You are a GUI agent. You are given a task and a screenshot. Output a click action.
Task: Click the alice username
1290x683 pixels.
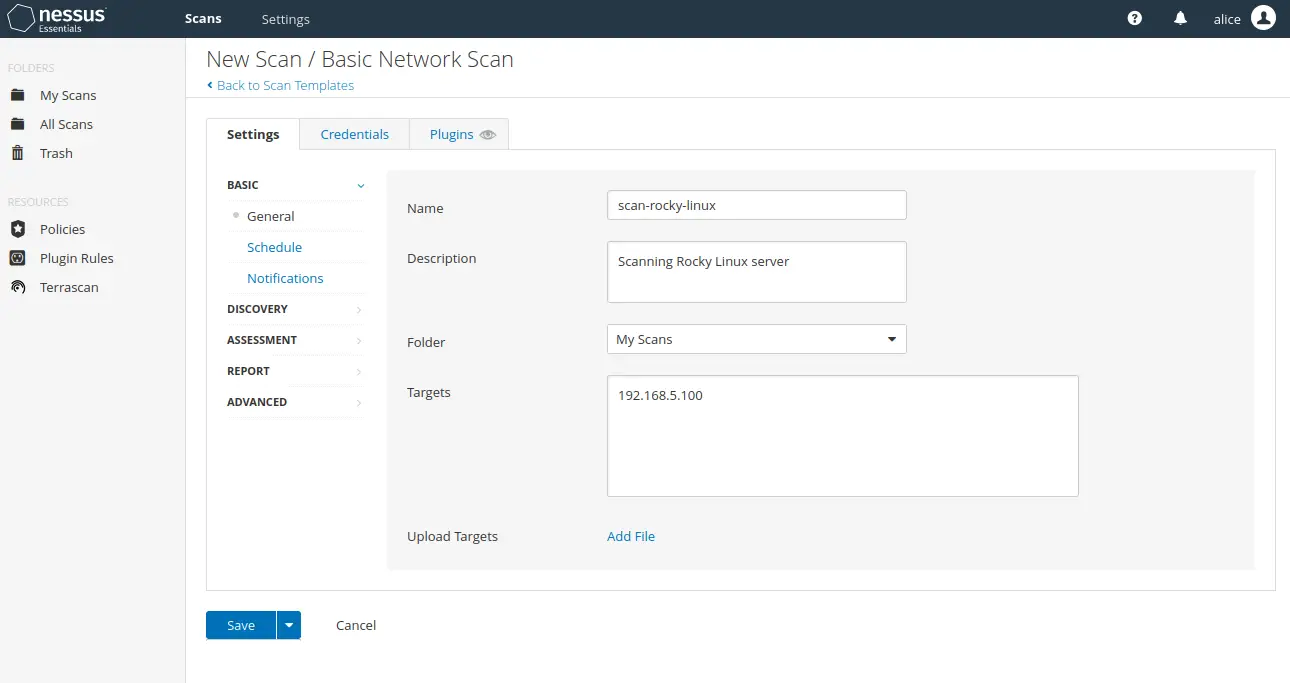click(1227, 19)
